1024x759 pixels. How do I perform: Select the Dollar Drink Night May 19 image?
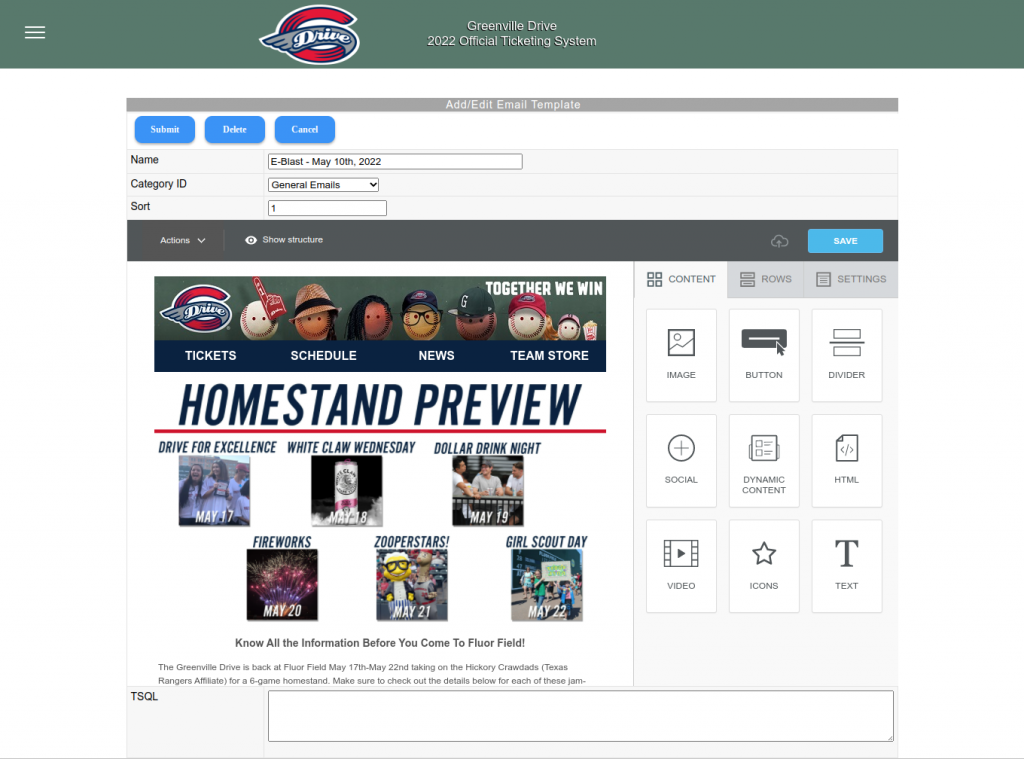488,491
